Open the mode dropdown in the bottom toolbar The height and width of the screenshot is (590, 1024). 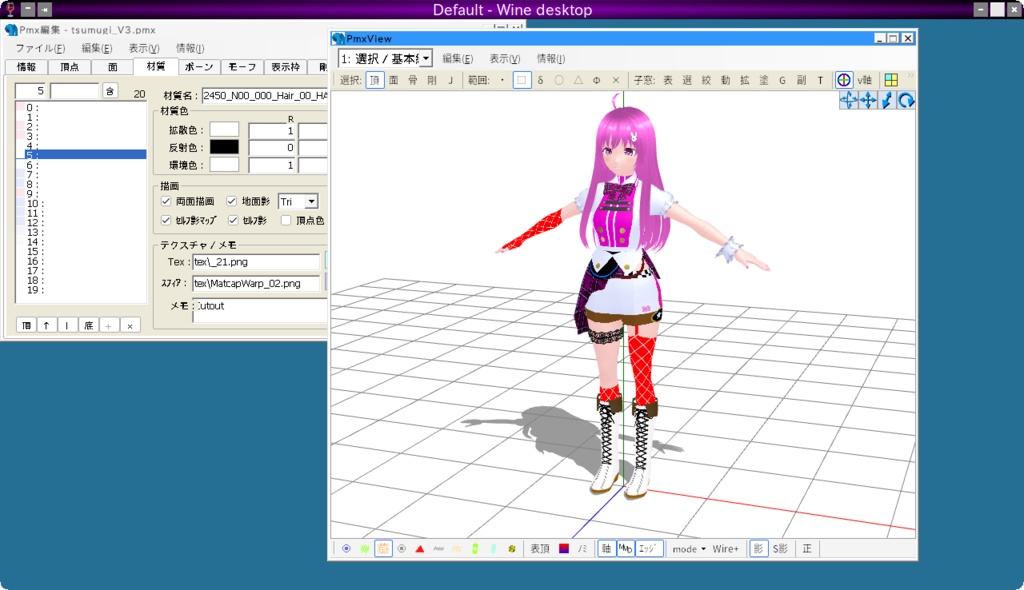(x=689, y=548)
